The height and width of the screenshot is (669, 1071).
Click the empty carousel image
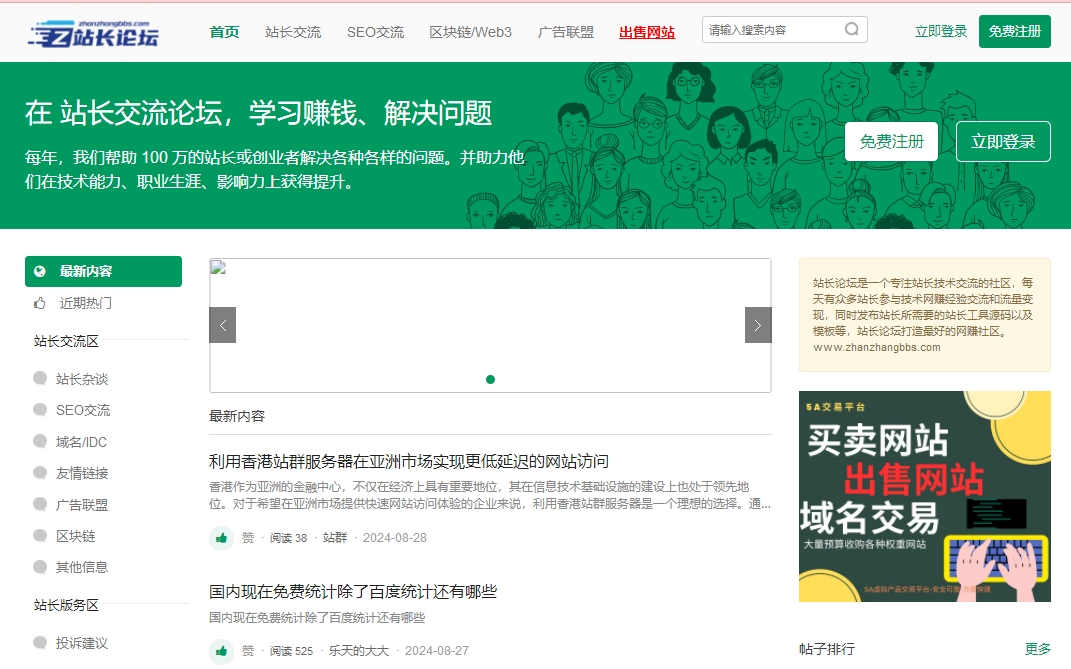(x=490, y=325)
